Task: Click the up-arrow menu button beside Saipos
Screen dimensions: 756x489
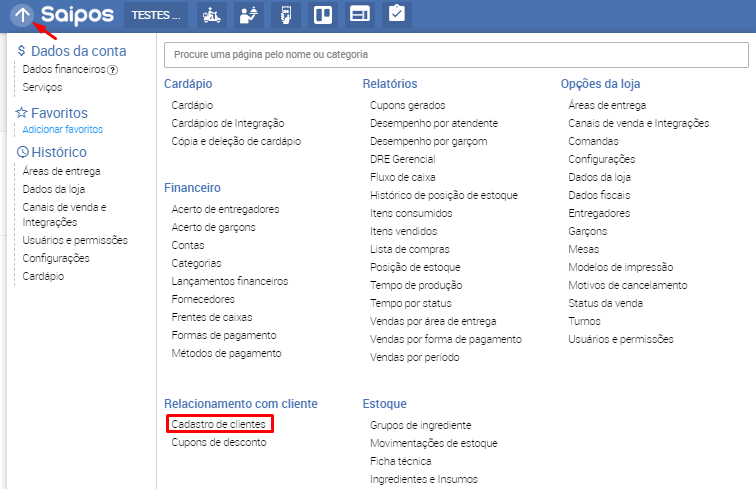Action: 22,15
